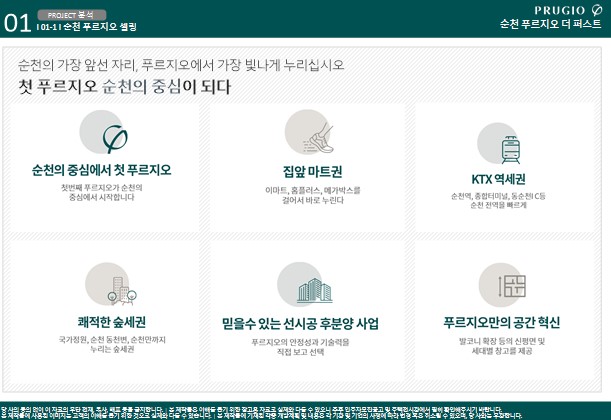This screenshot has height=420, width=611.
Task: Click the heading 푸르지오만의 공간 혁신
Action: pyautogui.click(x=502, y=323)
